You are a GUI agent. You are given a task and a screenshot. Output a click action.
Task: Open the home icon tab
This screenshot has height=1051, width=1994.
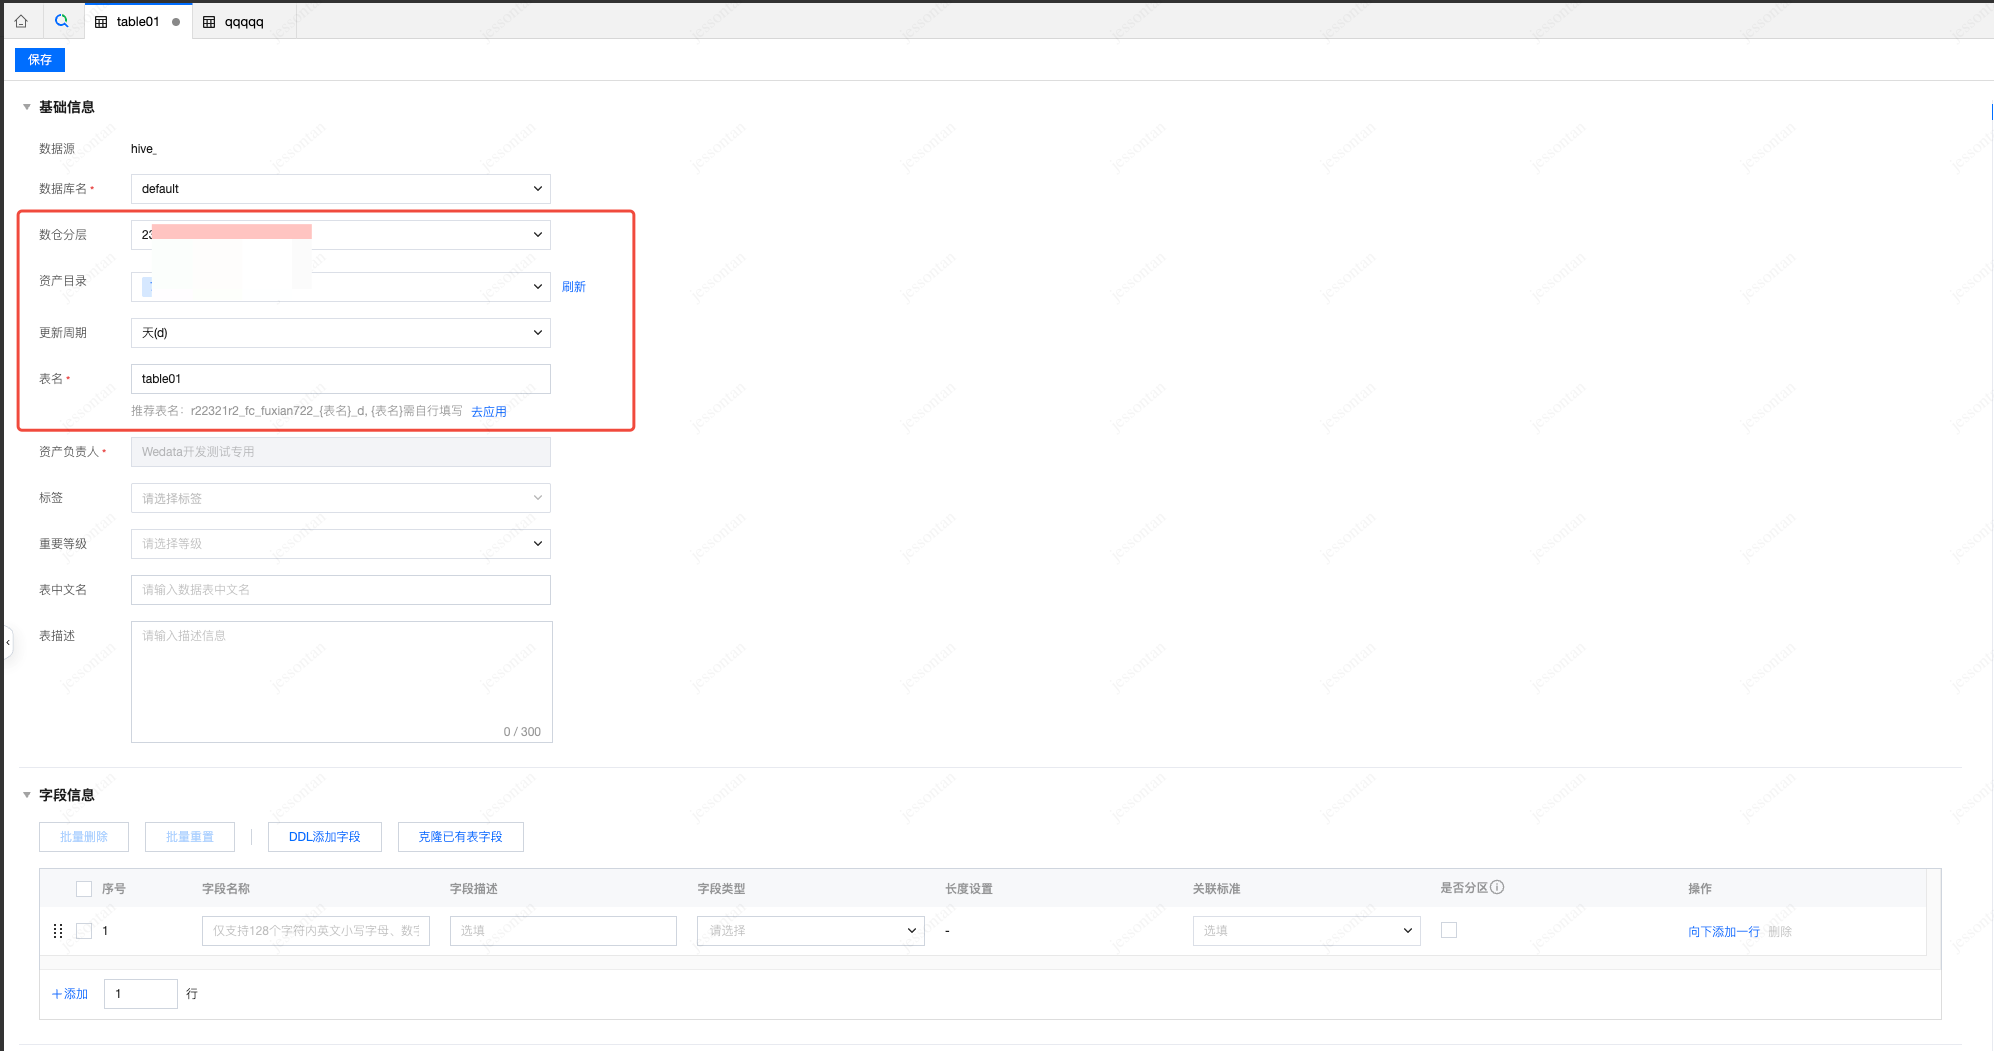pos(21,21)
